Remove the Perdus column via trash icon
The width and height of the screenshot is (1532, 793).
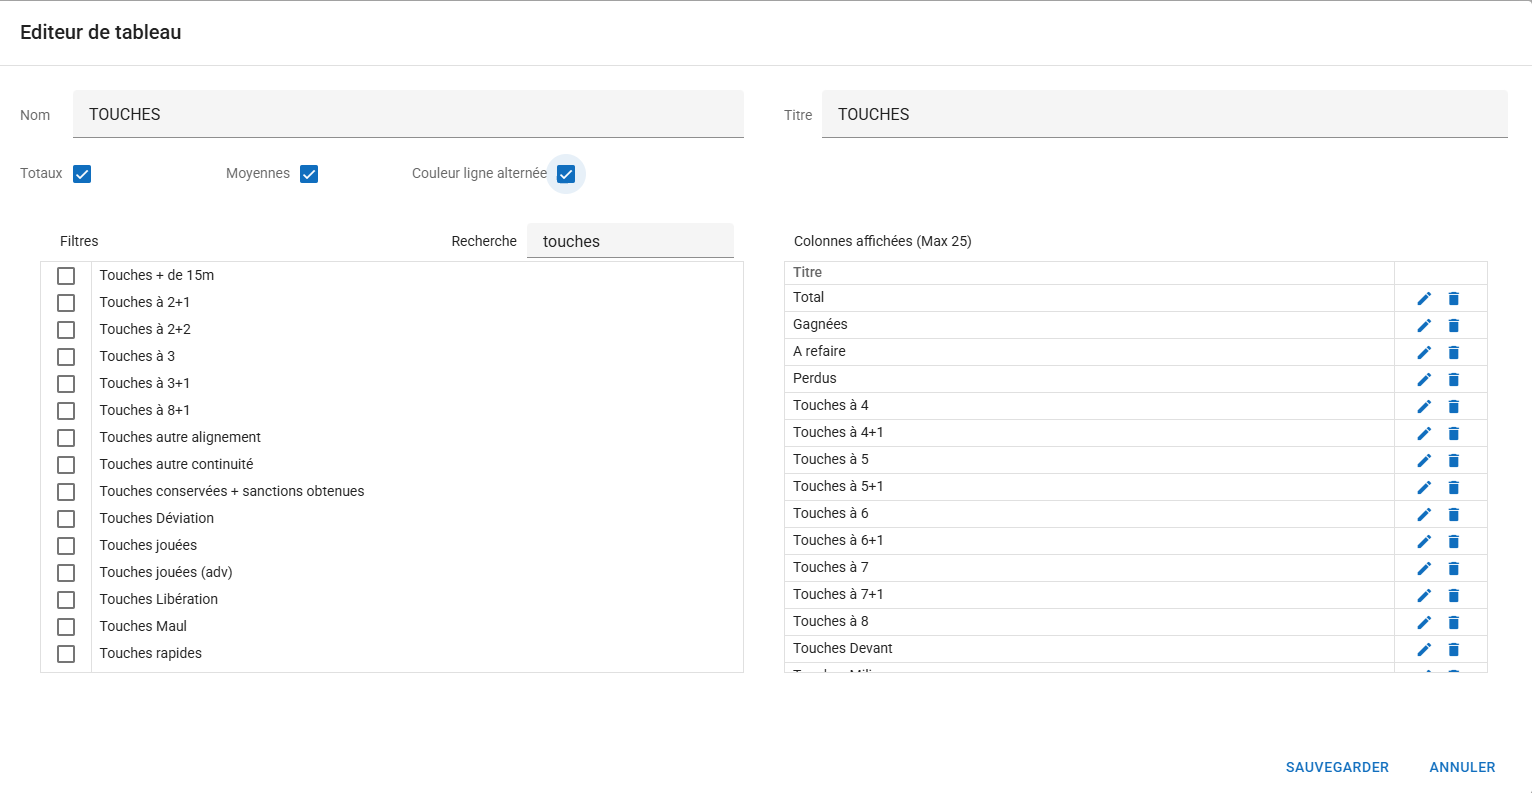click(x=1454, y=379)
